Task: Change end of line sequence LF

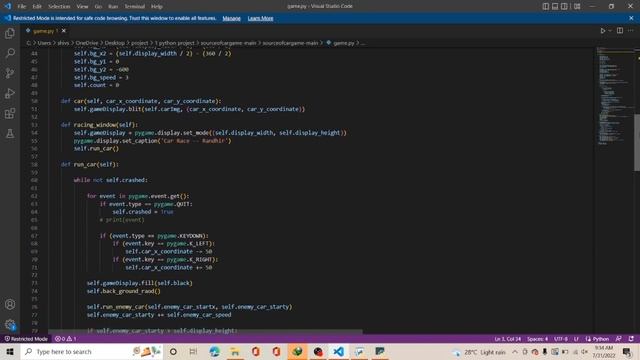Action: point(576,339)
